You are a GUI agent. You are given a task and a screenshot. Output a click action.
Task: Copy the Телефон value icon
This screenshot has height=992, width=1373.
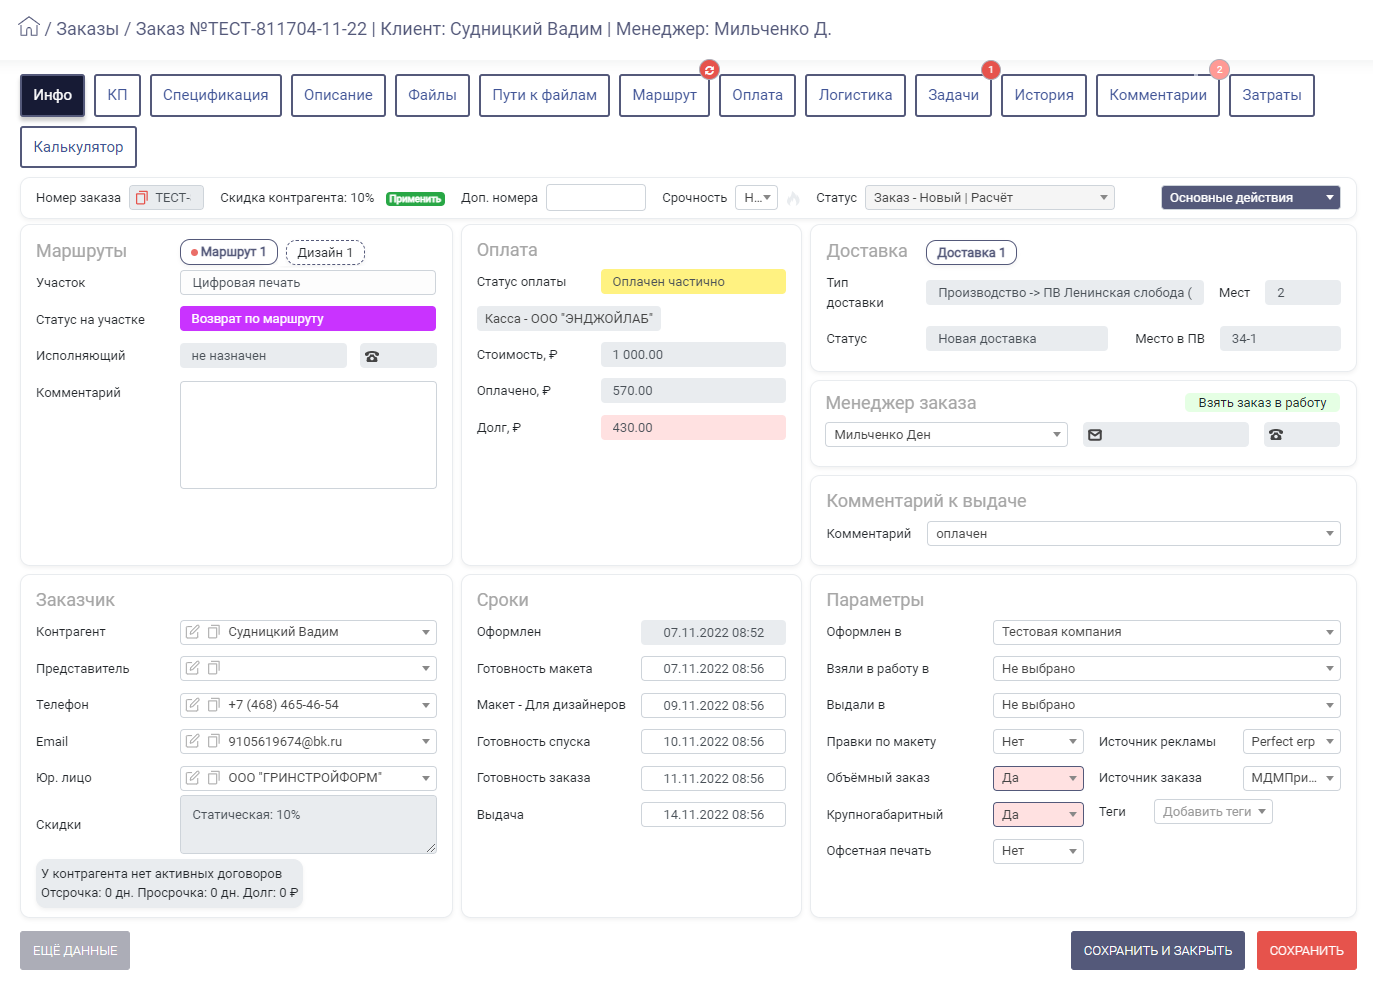(213, 705)
